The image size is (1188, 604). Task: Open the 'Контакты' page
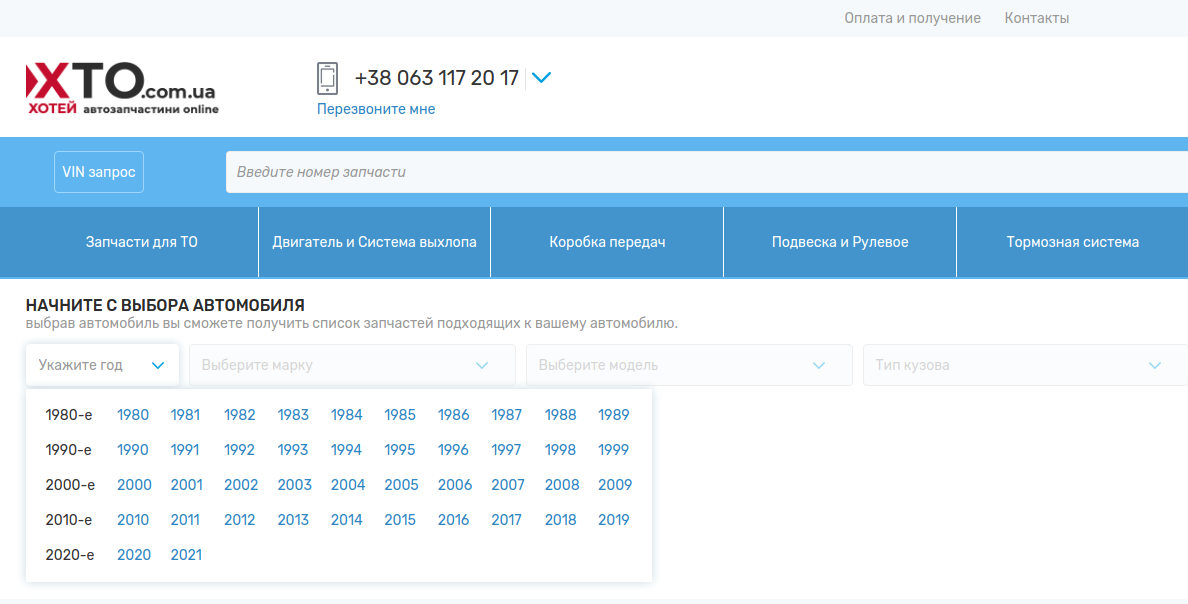click(x=1036, y=18)
